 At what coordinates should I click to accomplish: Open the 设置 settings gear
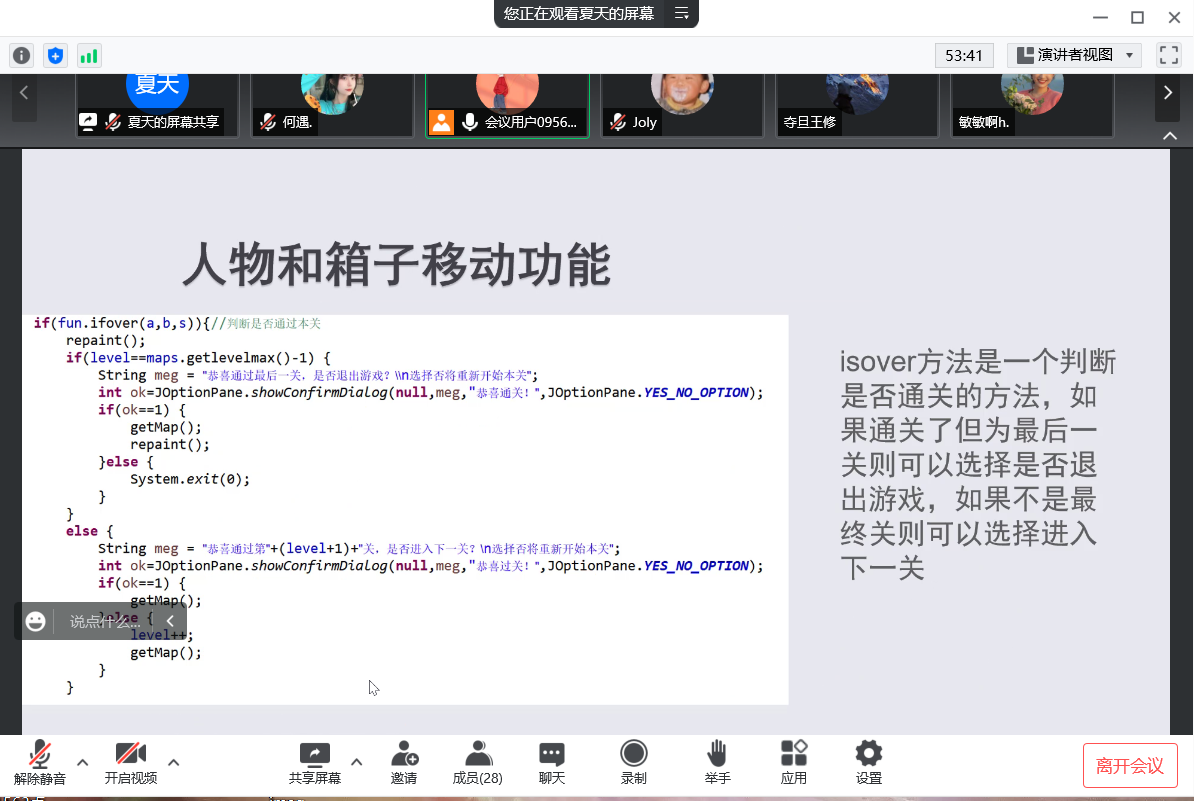coord(868,762)
